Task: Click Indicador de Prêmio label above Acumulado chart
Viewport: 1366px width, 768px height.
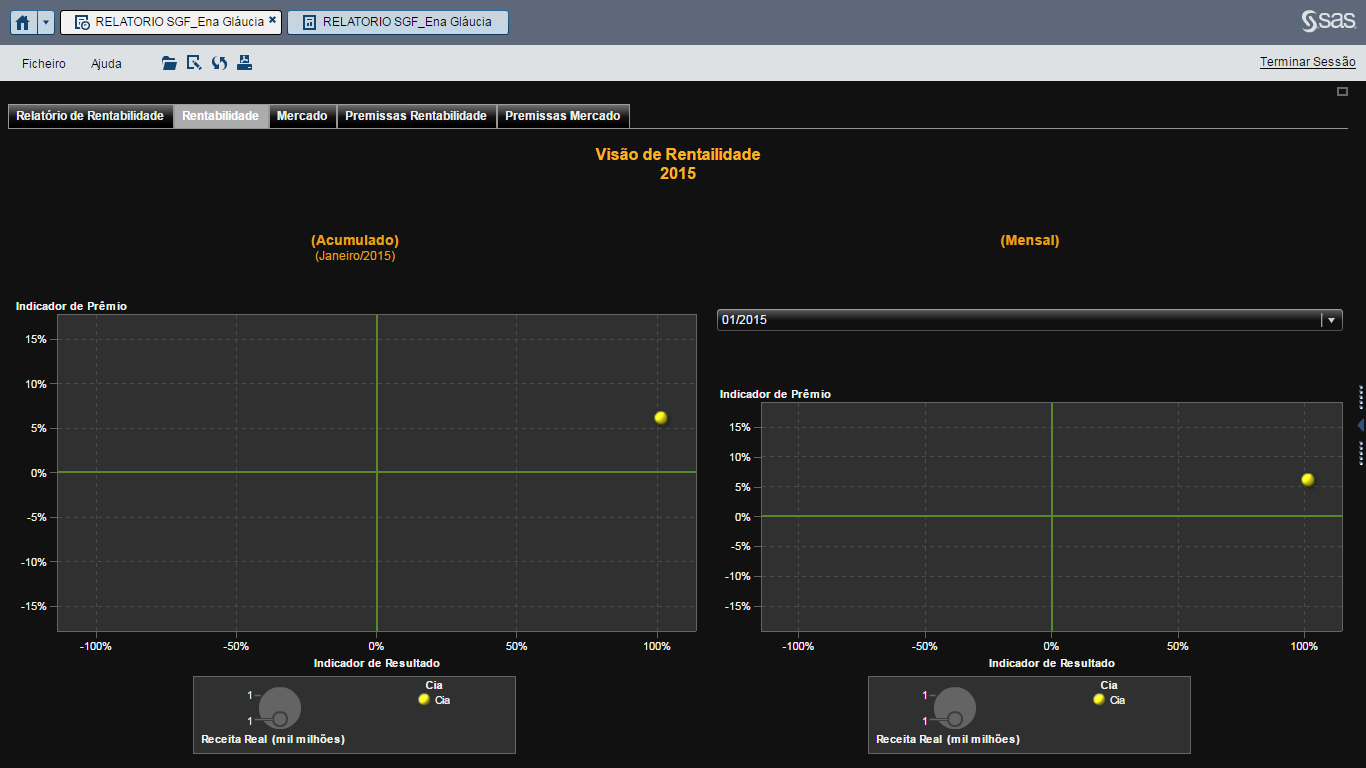Action: 71,306
